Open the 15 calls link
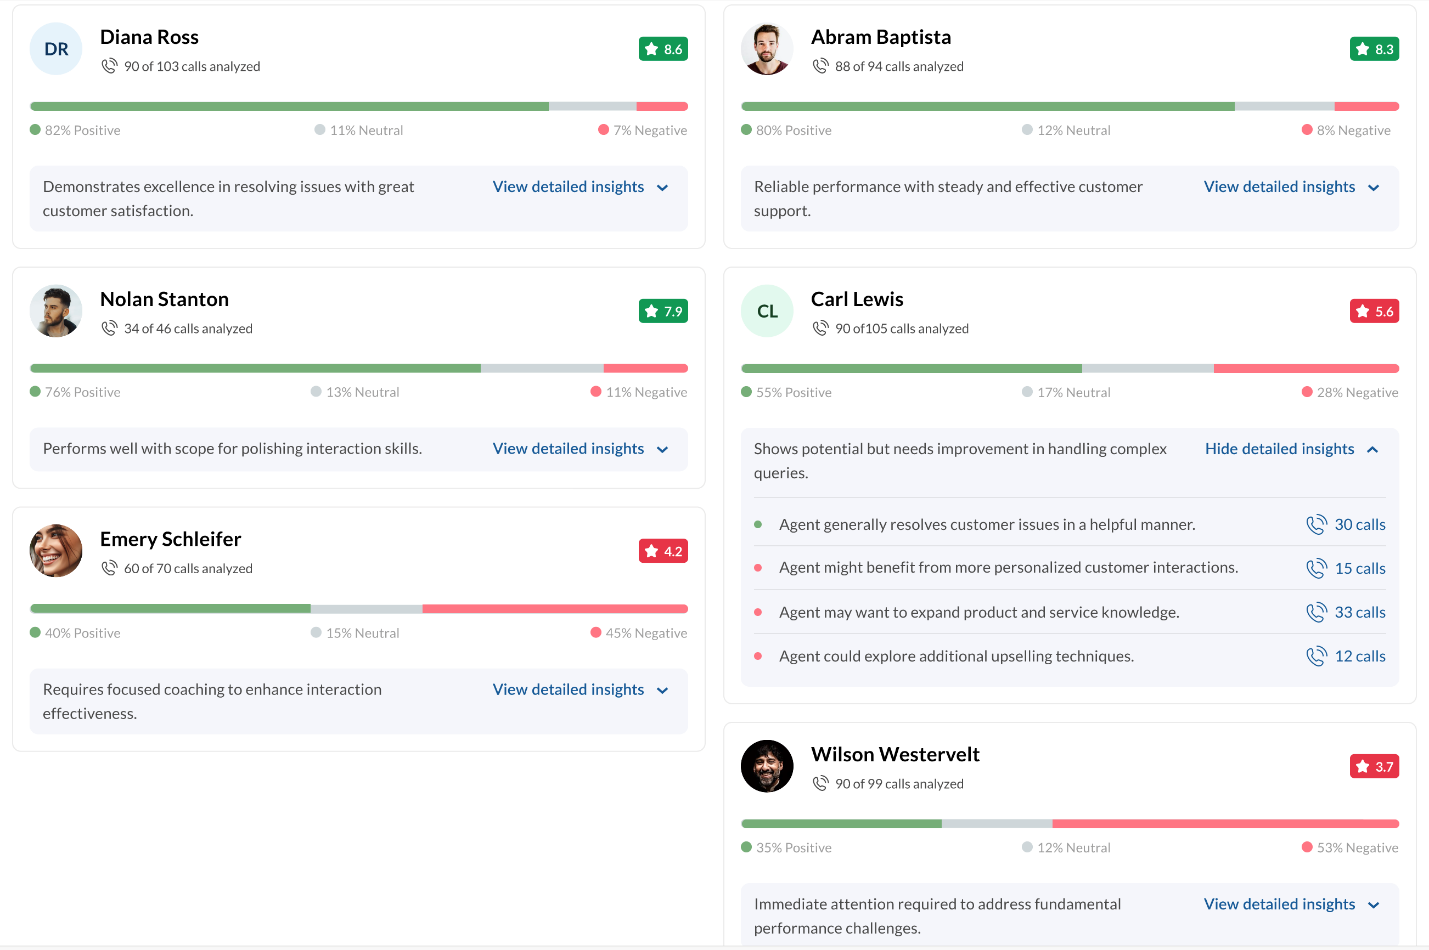The width and height of the screenshot is (1429, 950). [1359, 568]
